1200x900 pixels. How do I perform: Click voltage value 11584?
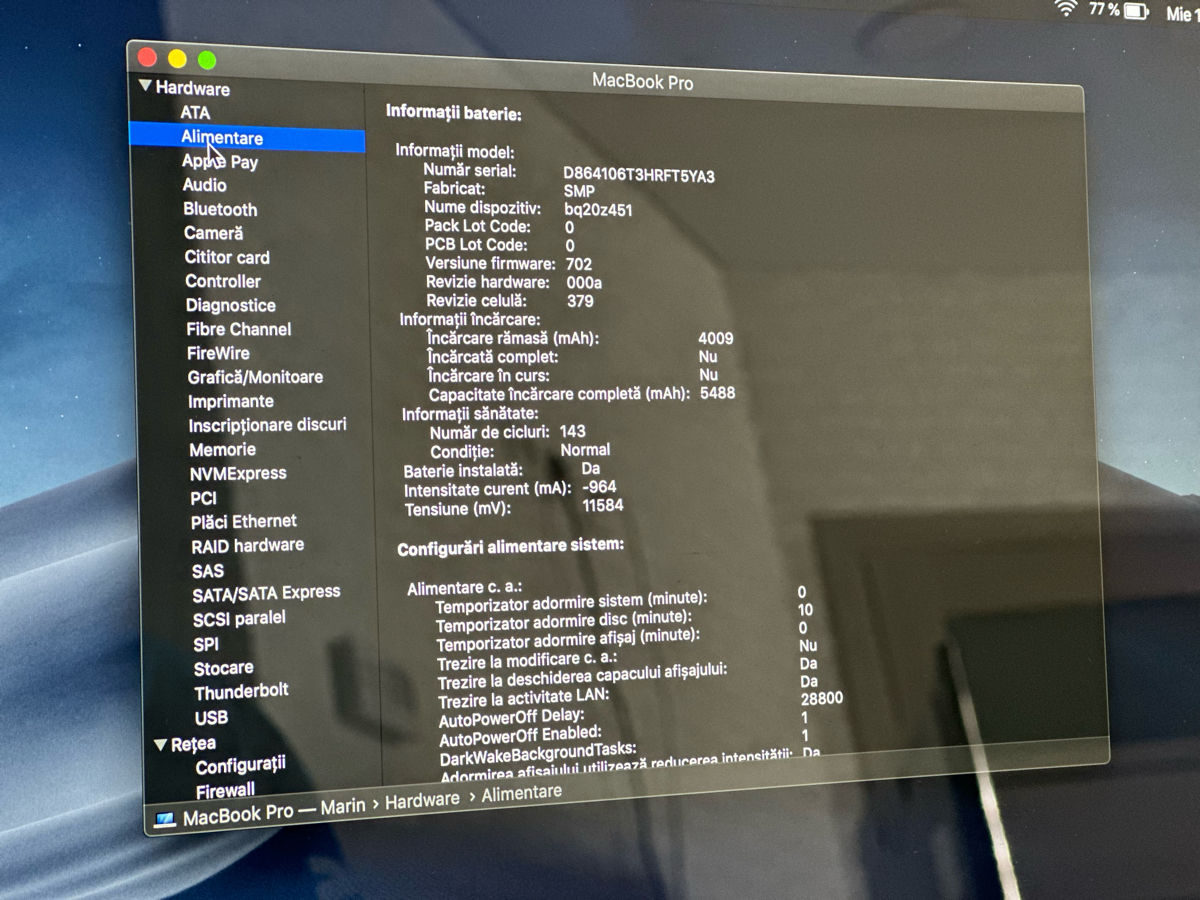coord(603,506)
